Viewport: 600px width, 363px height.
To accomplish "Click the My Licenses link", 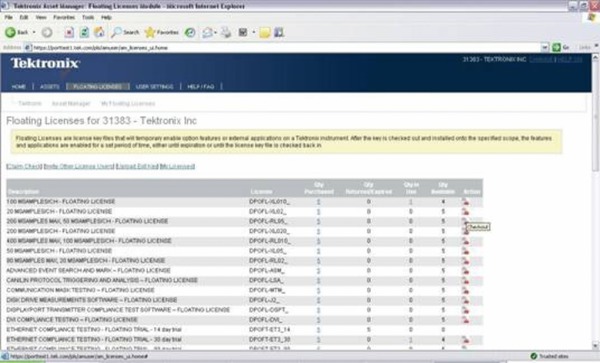I will click(x=177, y=166).
